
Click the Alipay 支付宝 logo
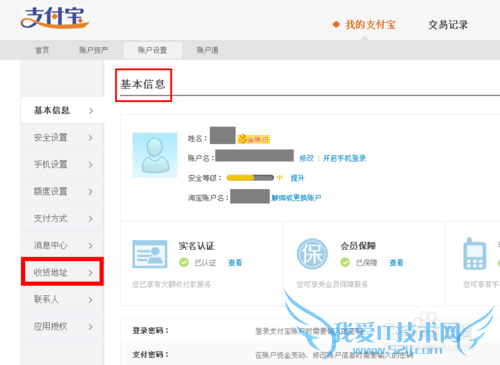click(x=55, y=17)
